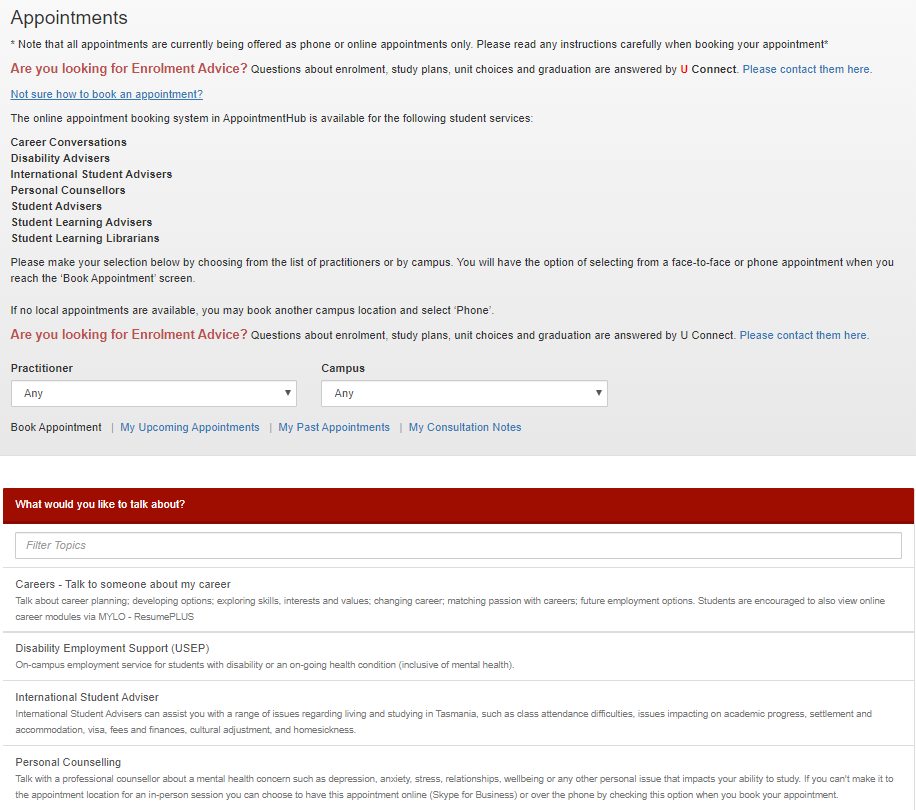Click inside the Filter Topics search box
The image size is (916, 810).
[x=457, y=545]
